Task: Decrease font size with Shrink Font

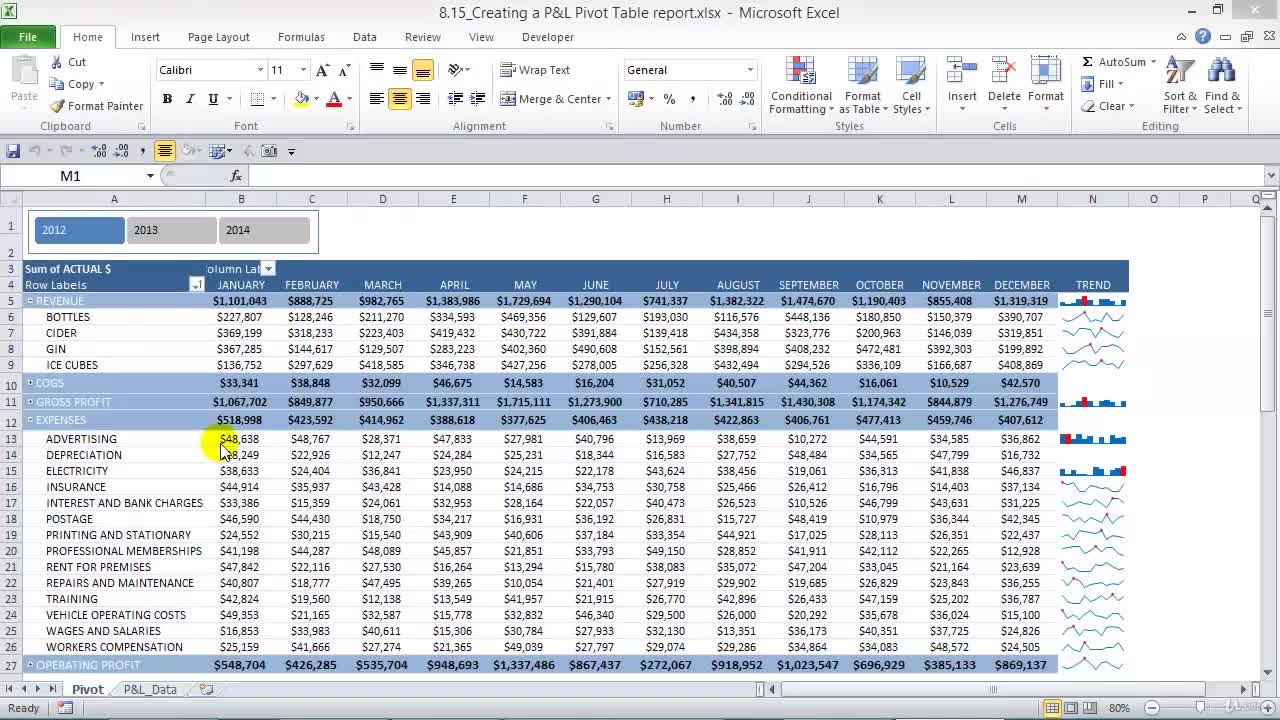Action: click(344, 70)
